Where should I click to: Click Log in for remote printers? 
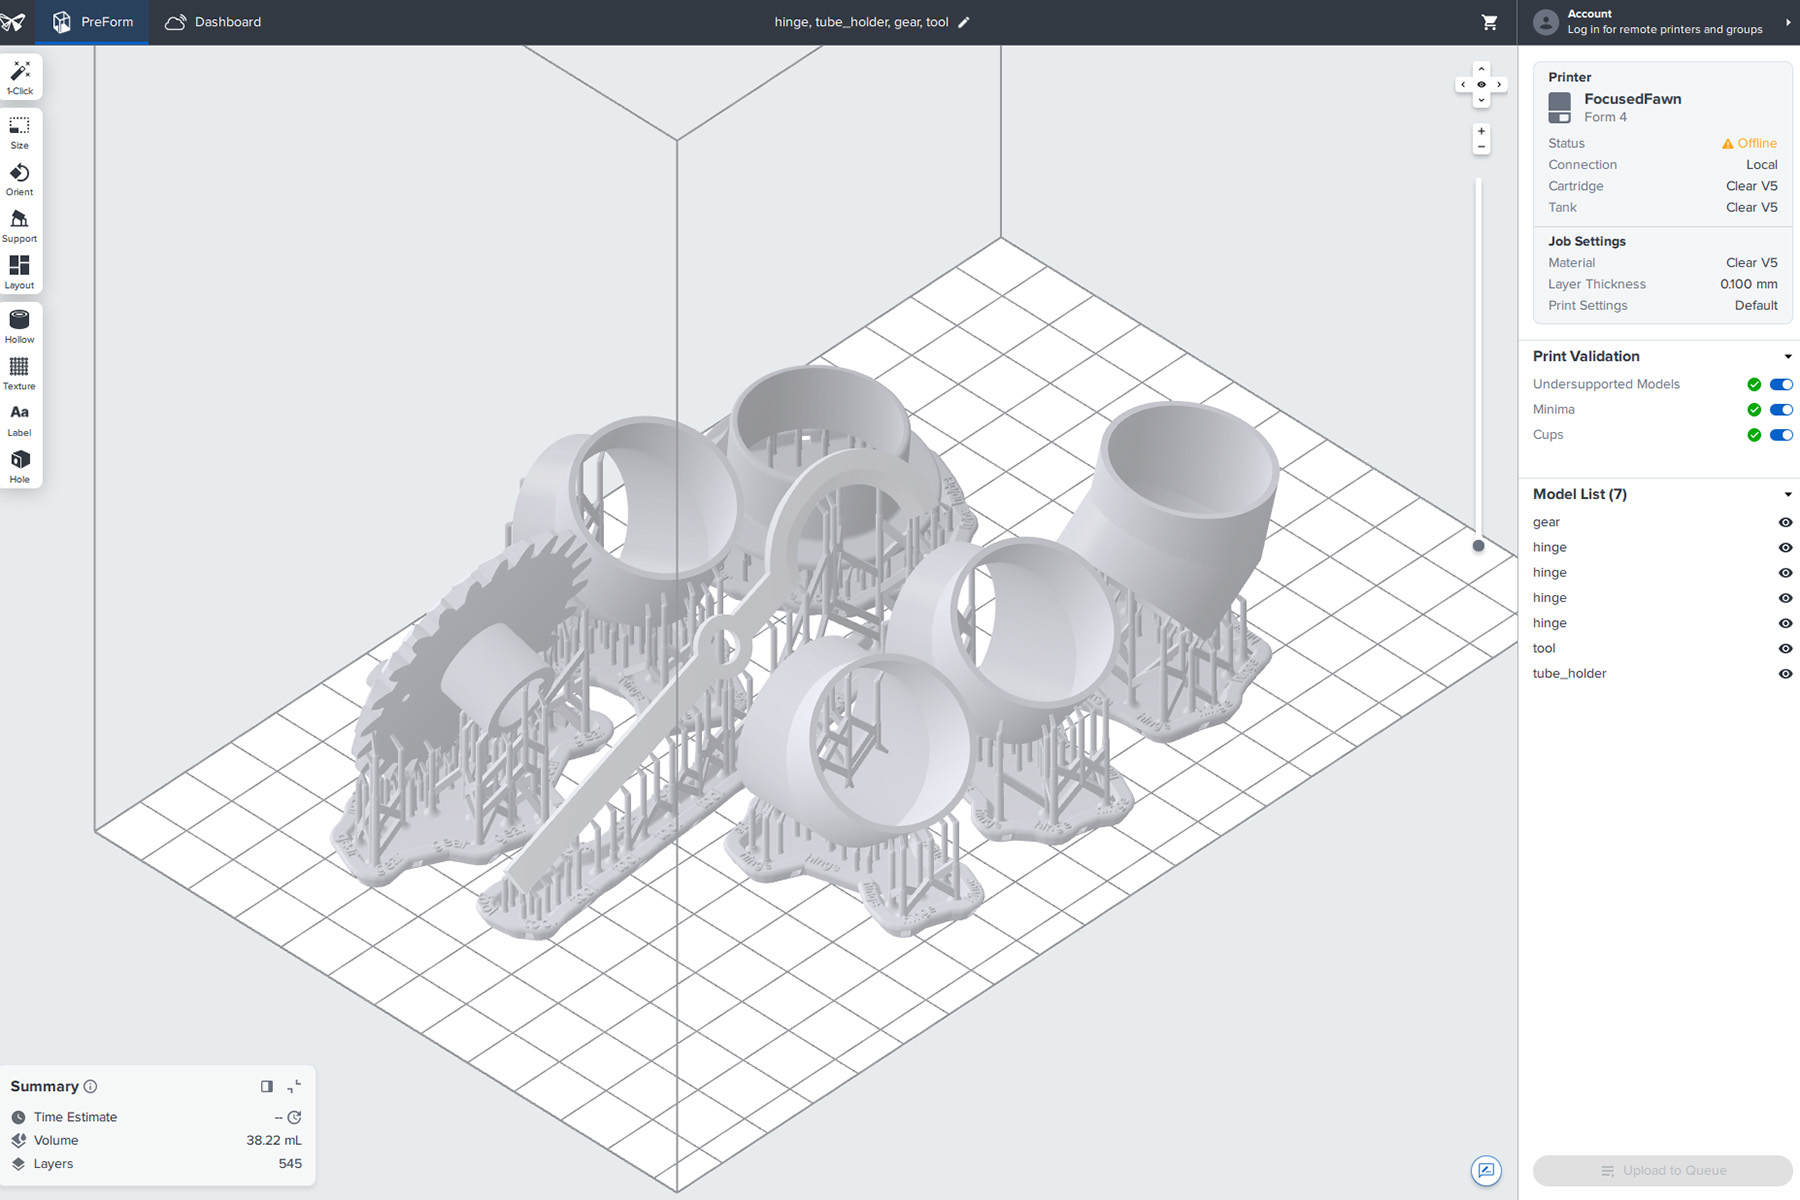pos(1665,30)
